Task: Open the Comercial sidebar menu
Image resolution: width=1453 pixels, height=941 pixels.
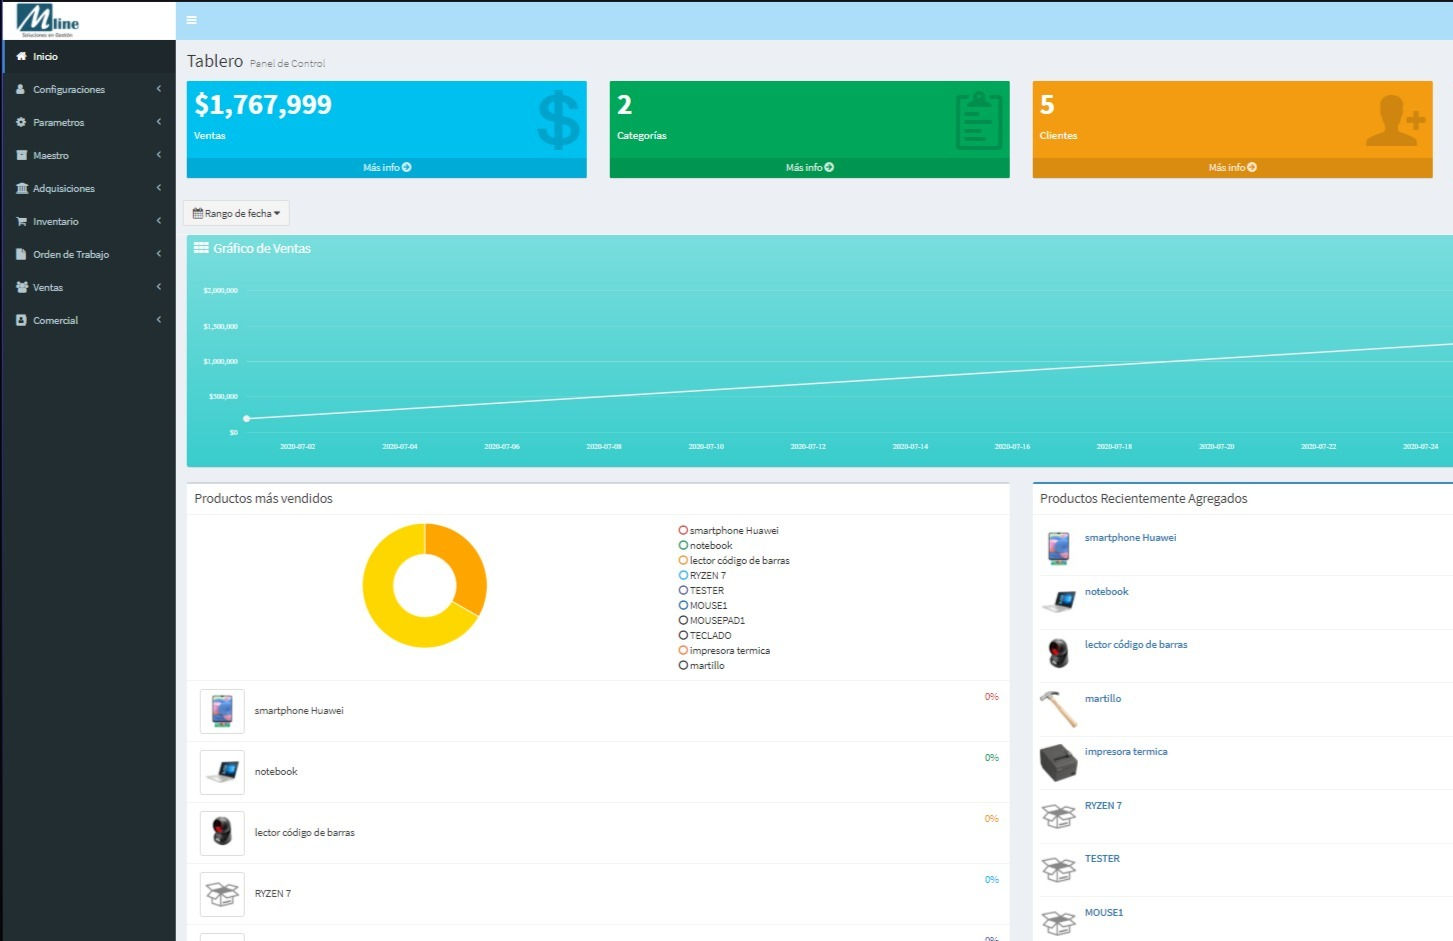Action: [55, 320]
